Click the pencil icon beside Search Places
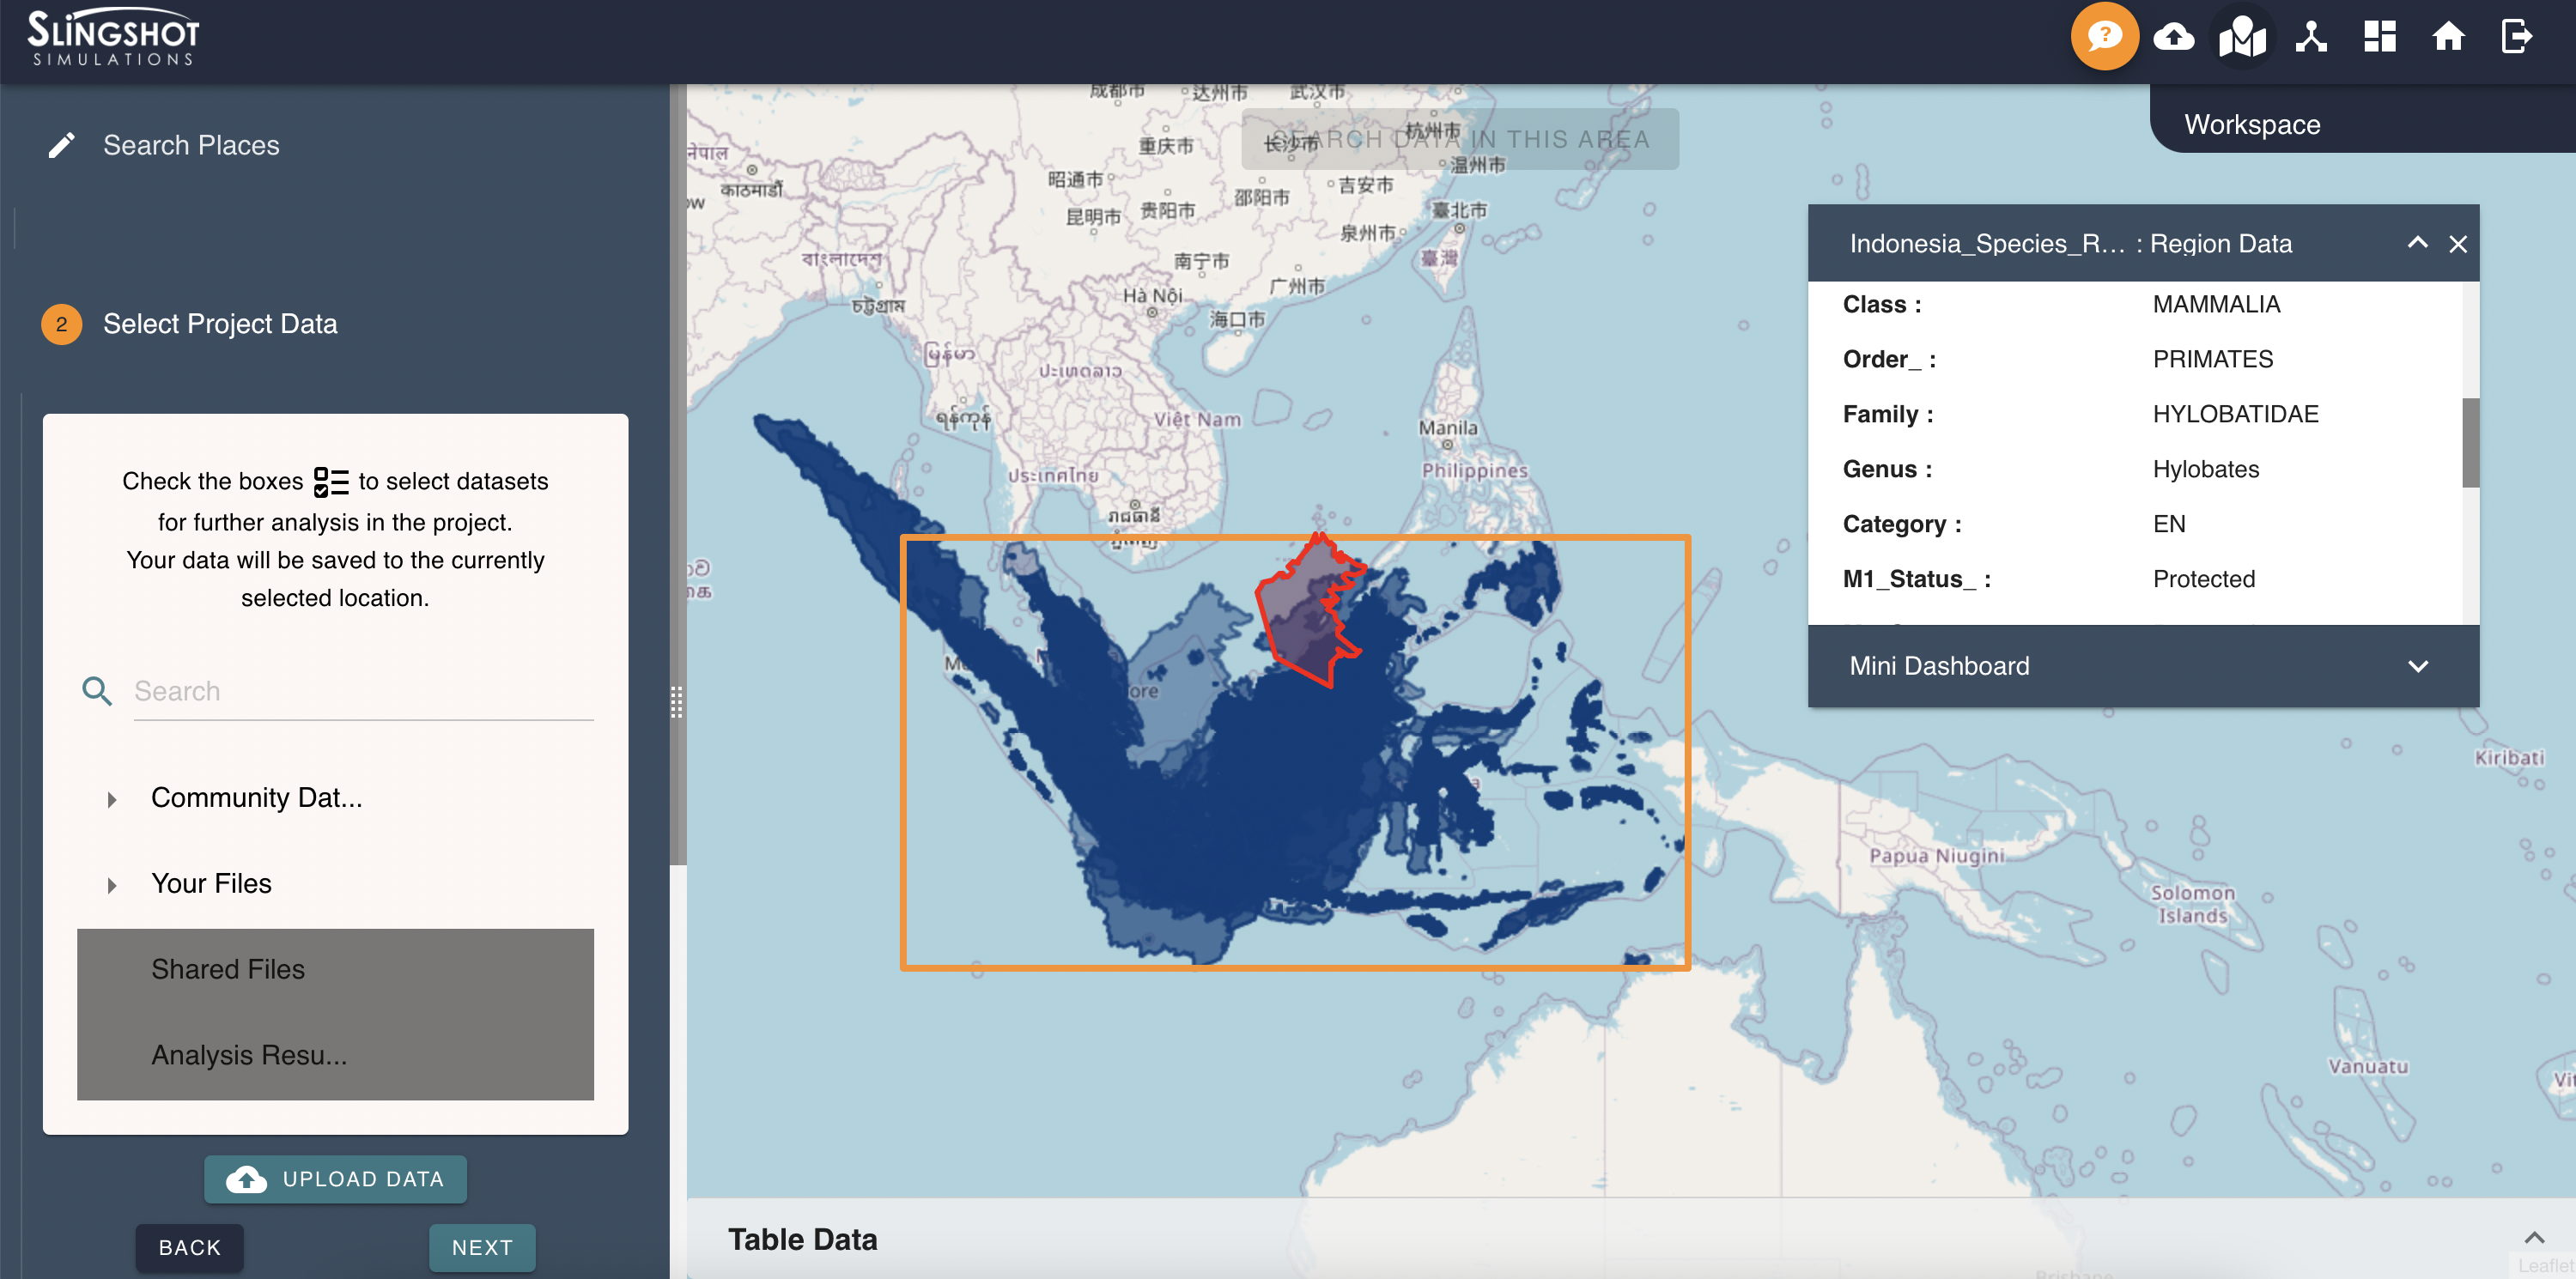Screen dimensions: 2576x1279 pyautogui.click(x=61, y=146)
